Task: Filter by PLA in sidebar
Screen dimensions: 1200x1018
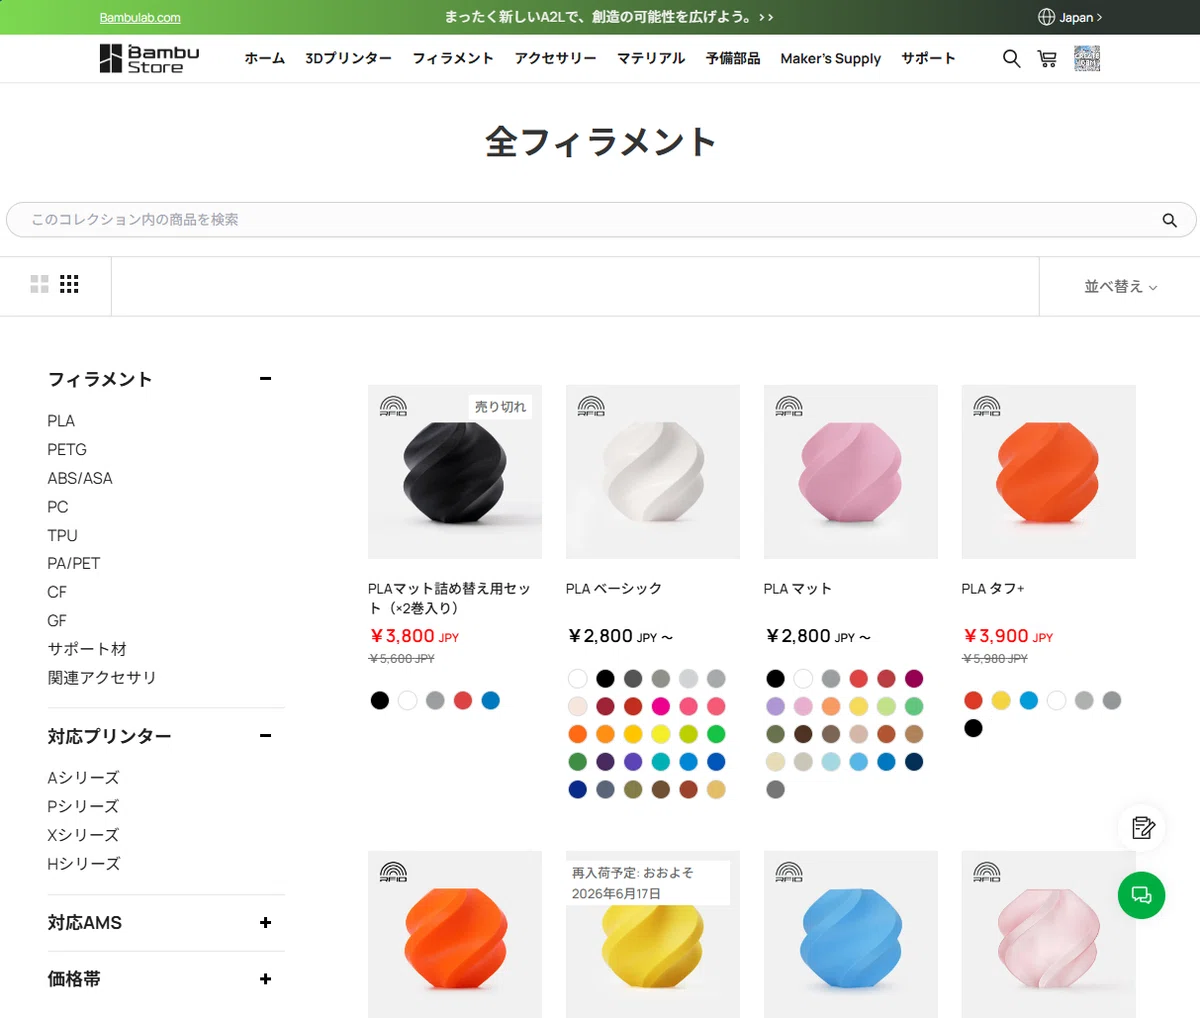Action: [x=61, y=421]
